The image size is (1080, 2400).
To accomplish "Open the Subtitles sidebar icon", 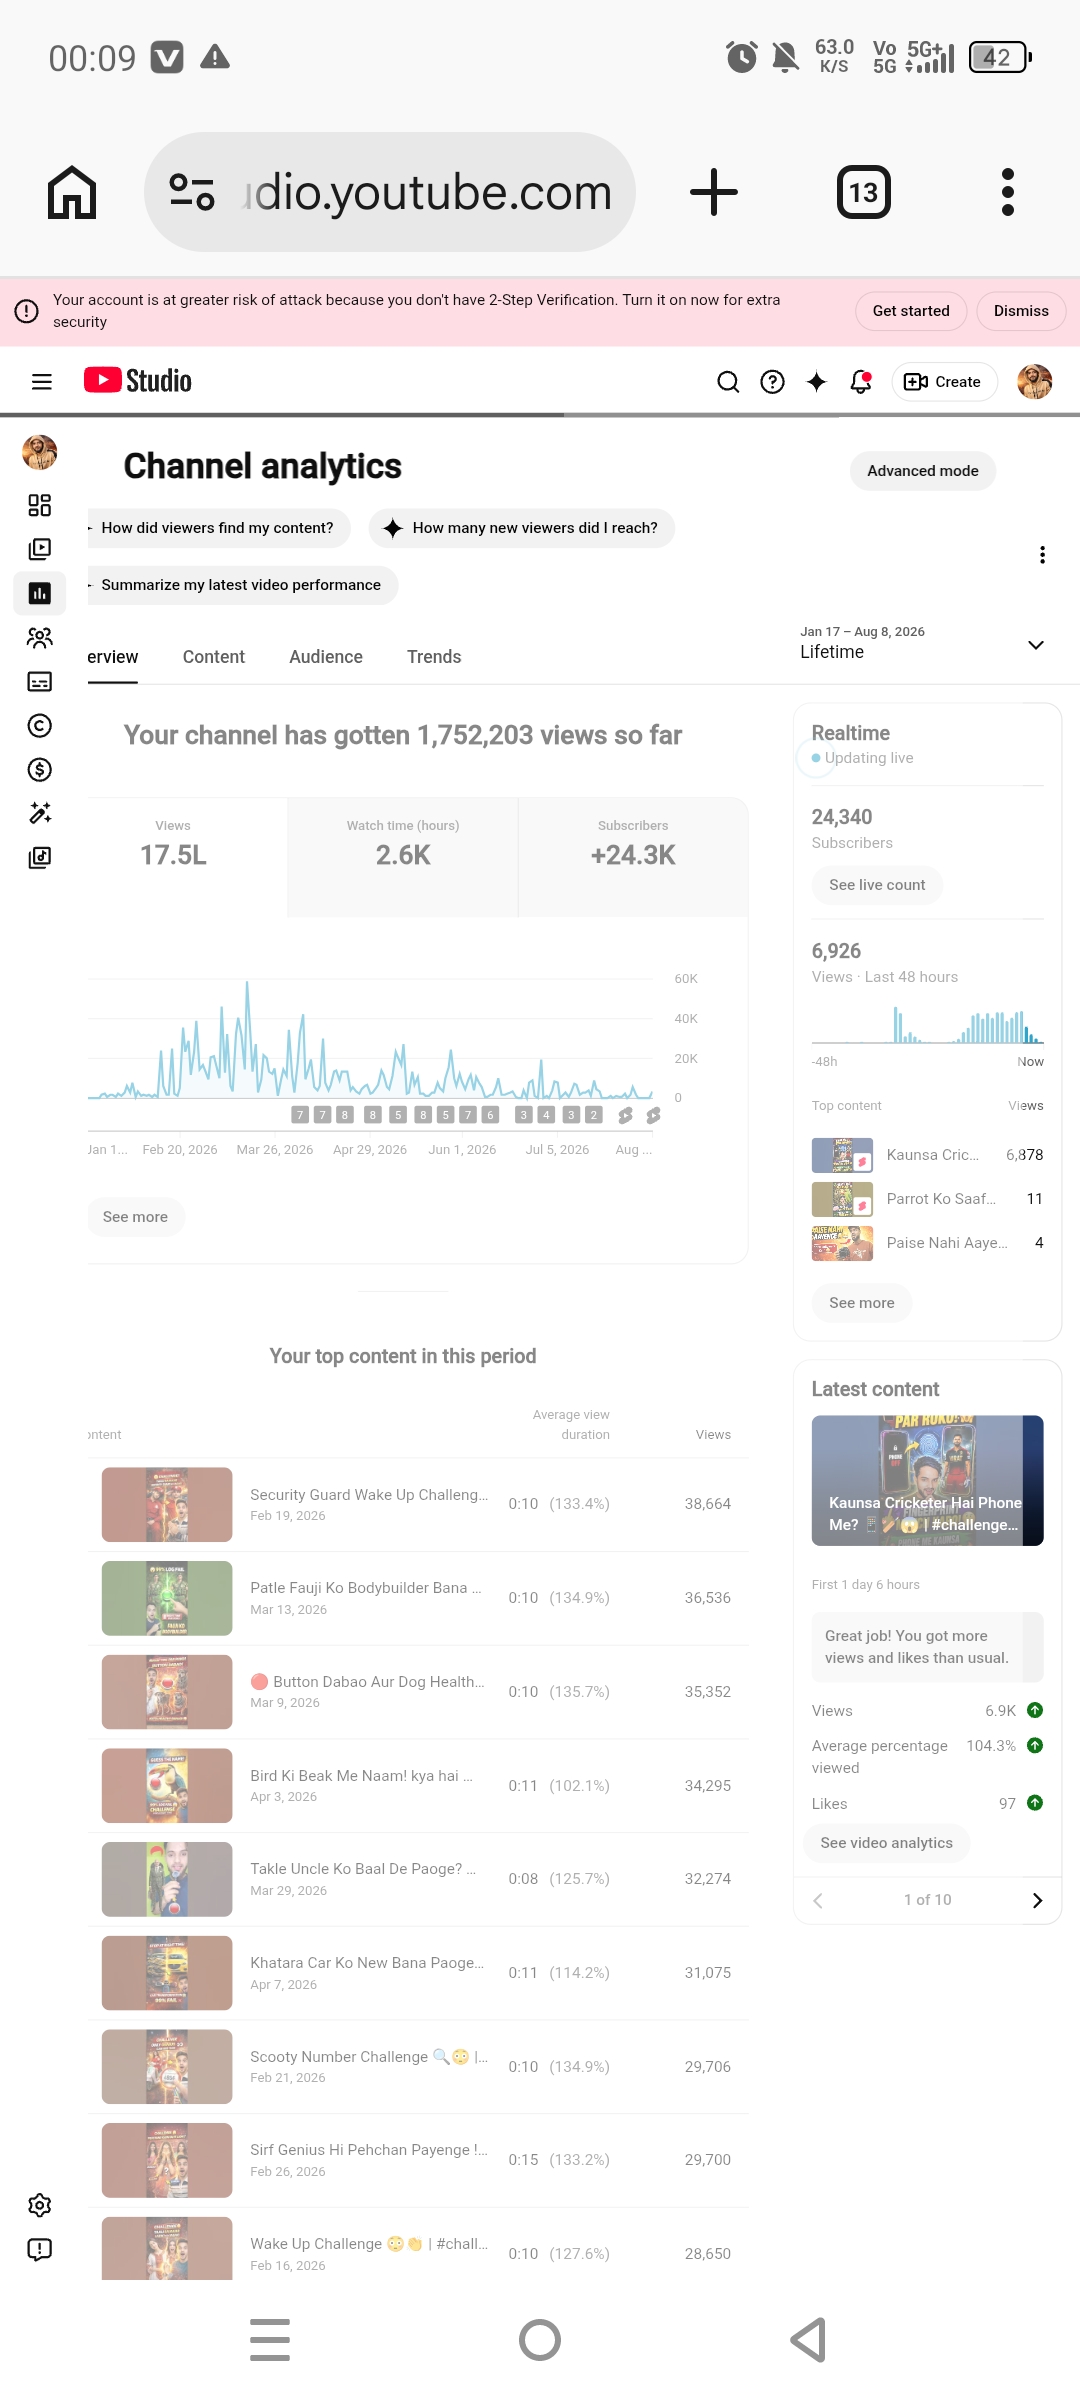I will [x=40, y=681].
